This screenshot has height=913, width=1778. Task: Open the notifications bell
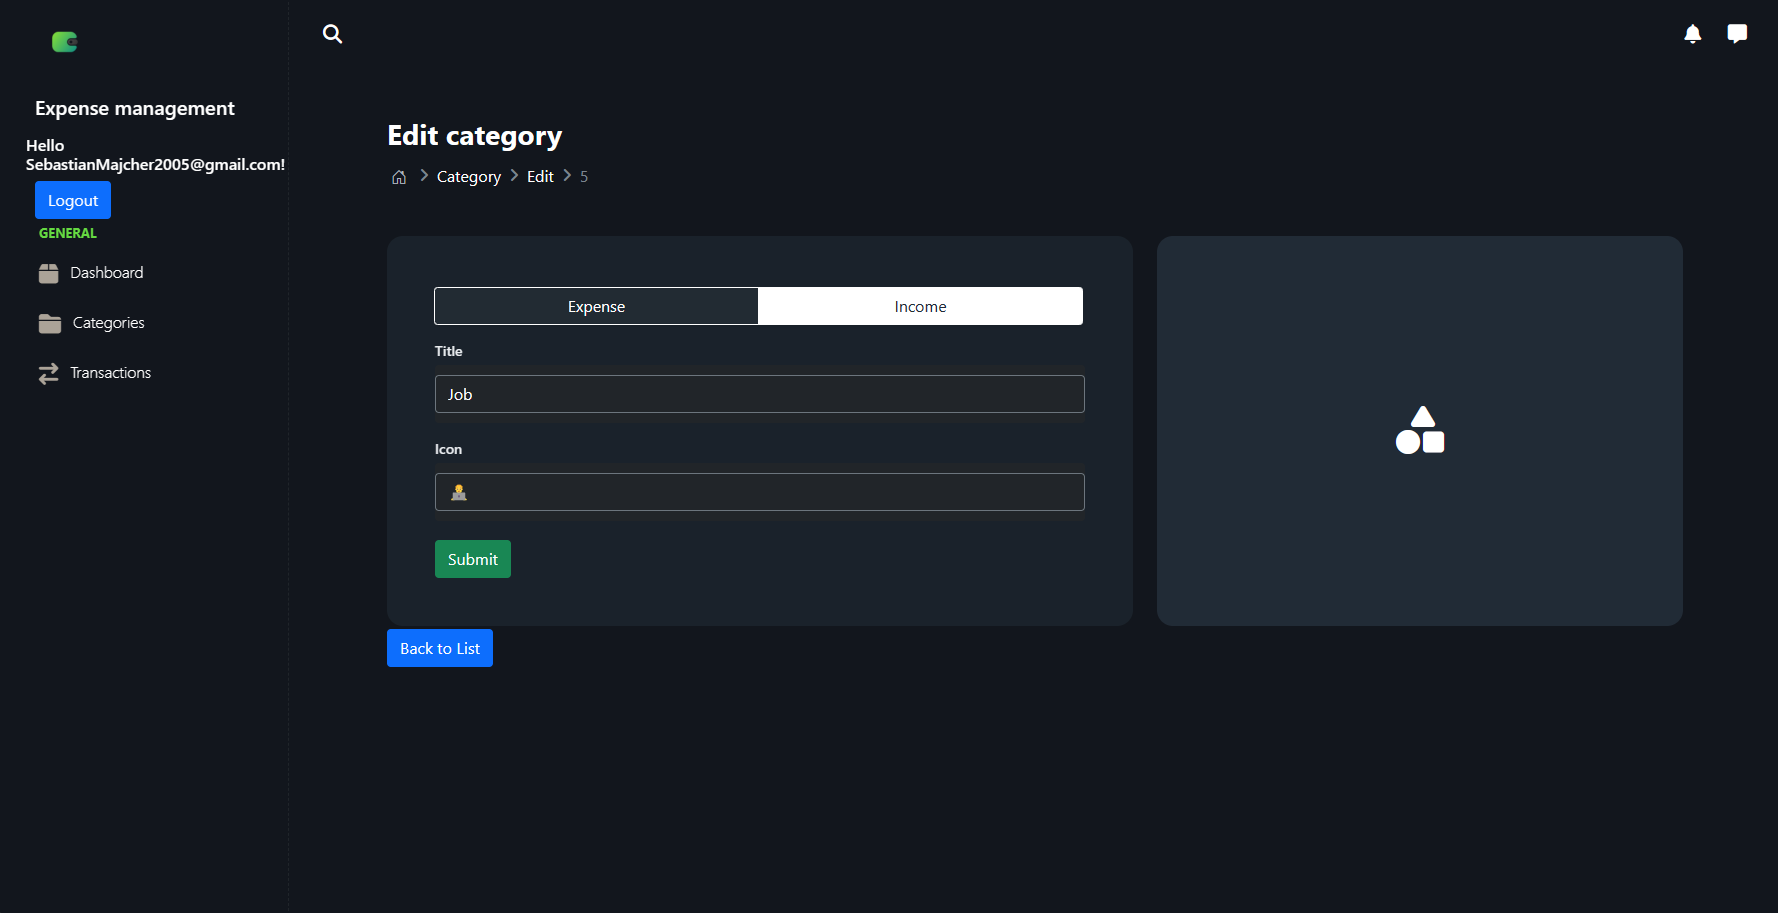tap(1693, 33)
